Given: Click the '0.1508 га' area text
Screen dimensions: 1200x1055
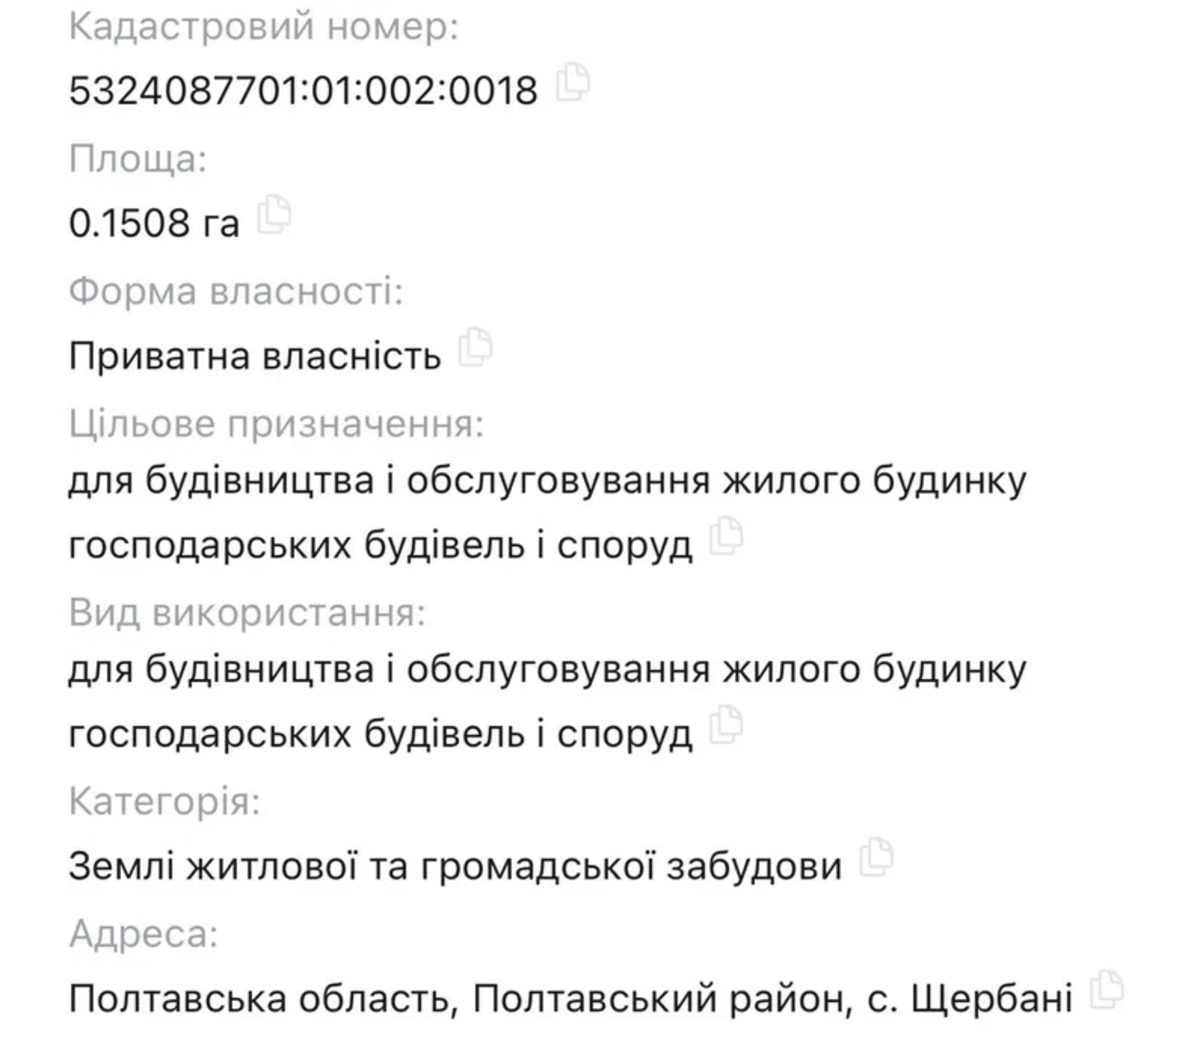Looking at the screenshot, I should click(154, 223).
